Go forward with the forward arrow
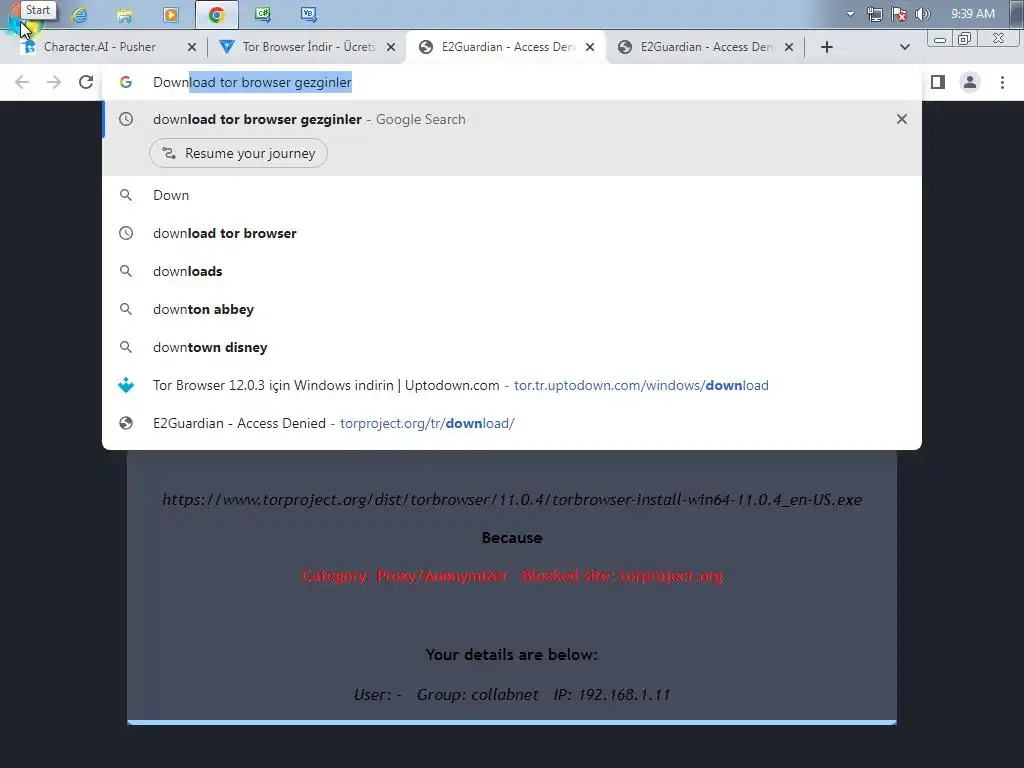Image resolution: width=1024 pixels, height=768 pixels. point(54,82)
